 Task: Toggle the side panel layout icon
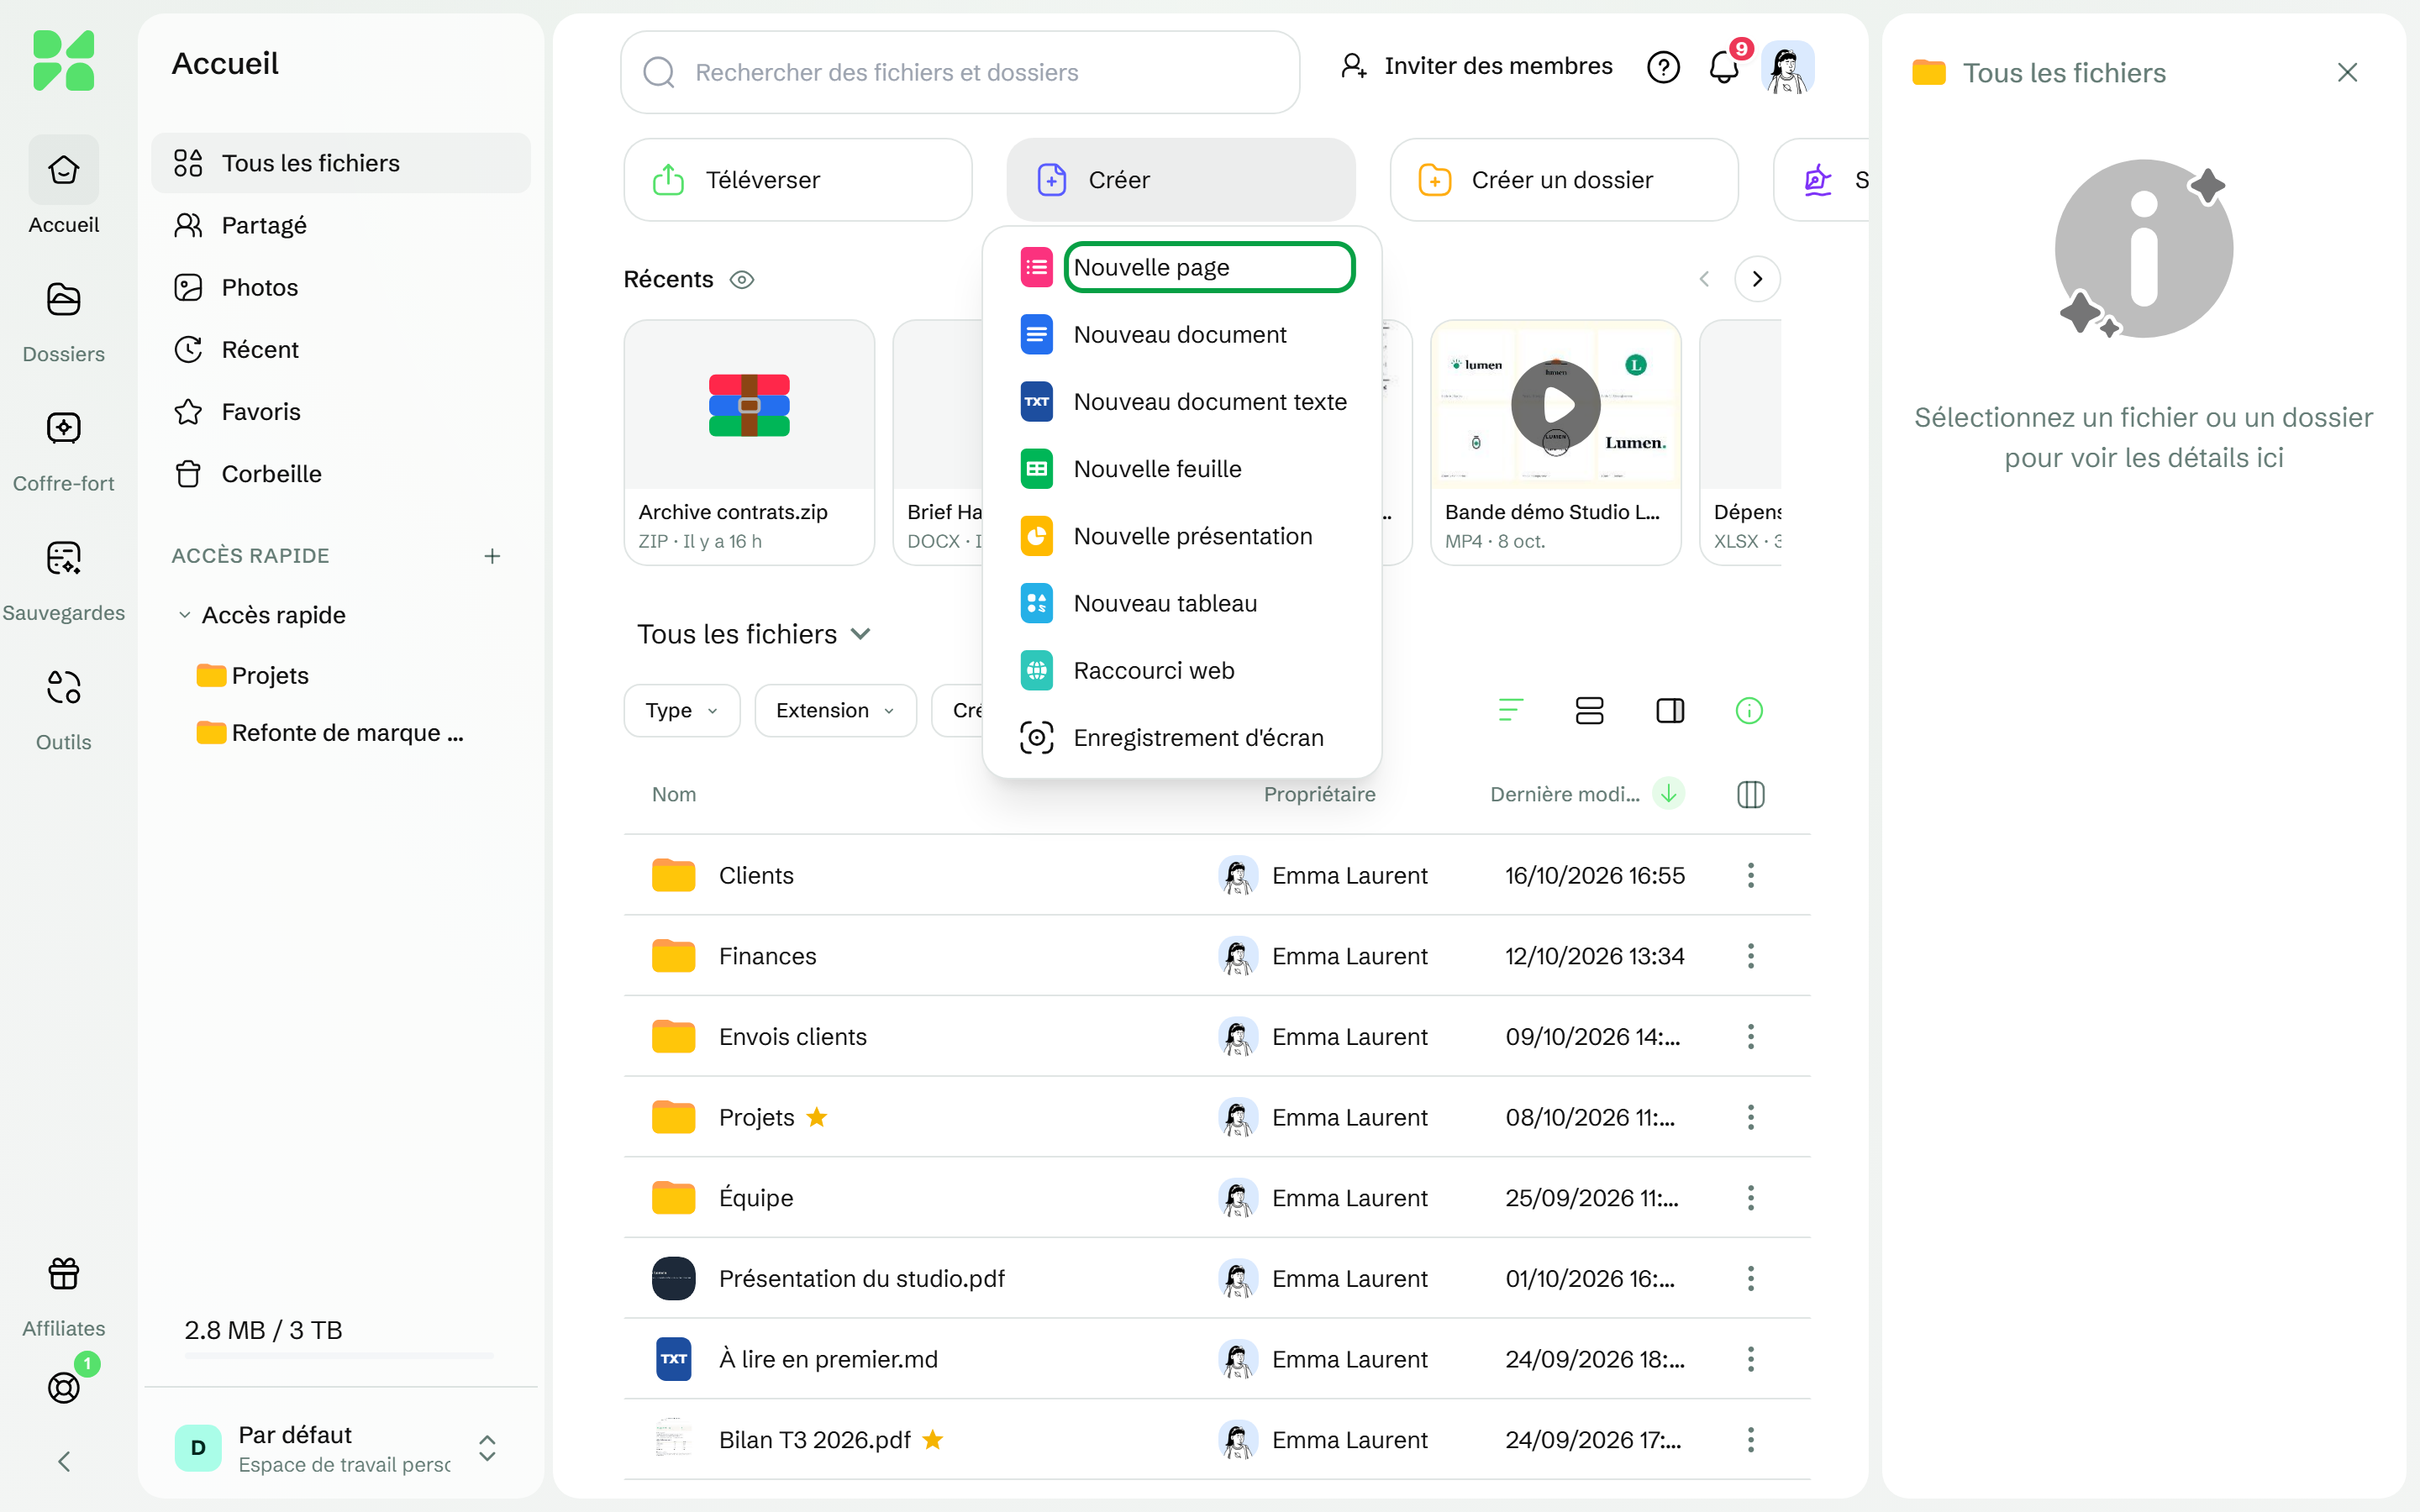point(1670,710)
